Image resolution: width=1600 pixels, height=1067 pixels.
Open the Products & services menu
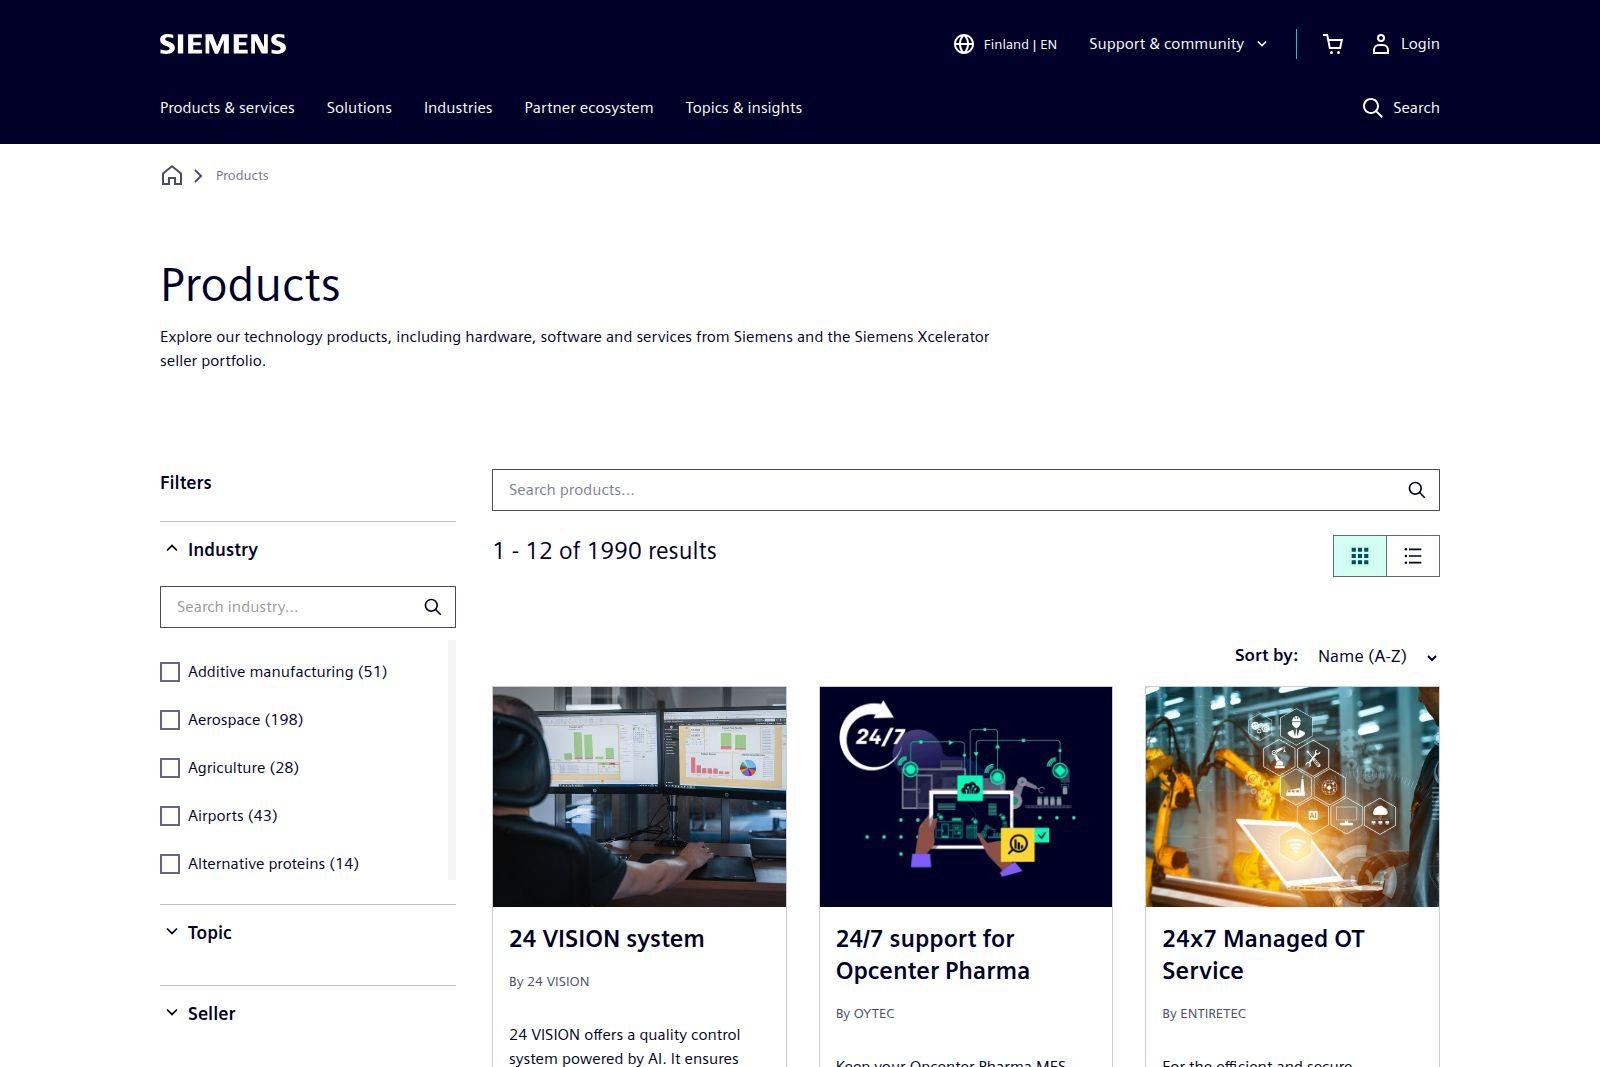[x=227, y=108]
